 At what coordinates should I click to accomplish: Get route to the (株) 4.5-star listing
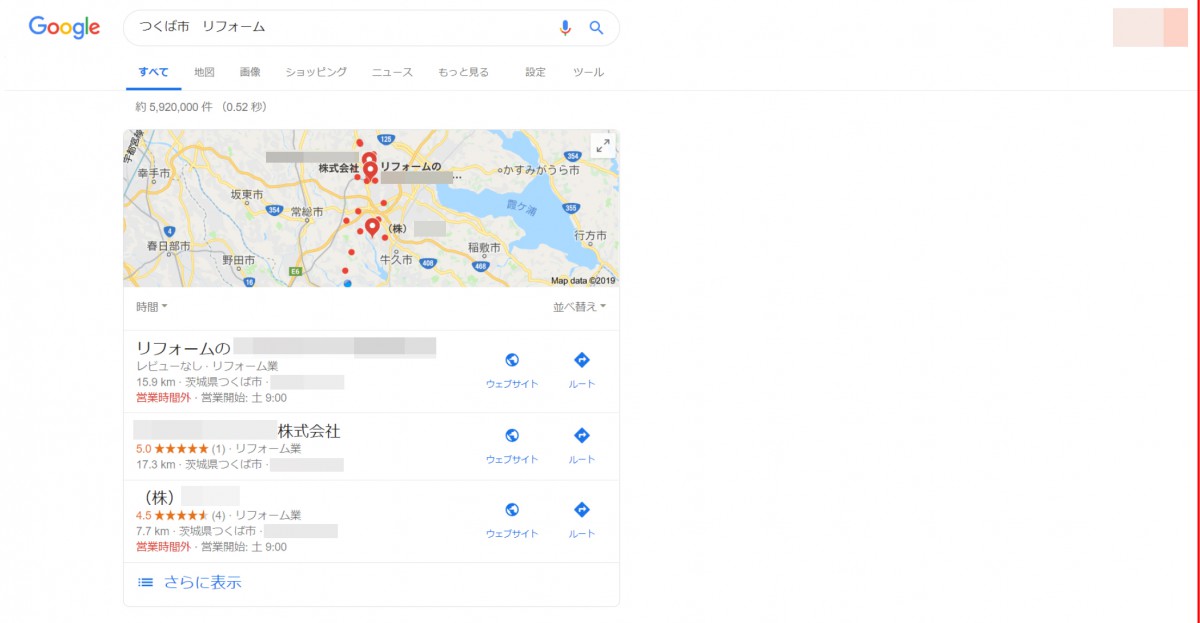(x=582, y=520)
